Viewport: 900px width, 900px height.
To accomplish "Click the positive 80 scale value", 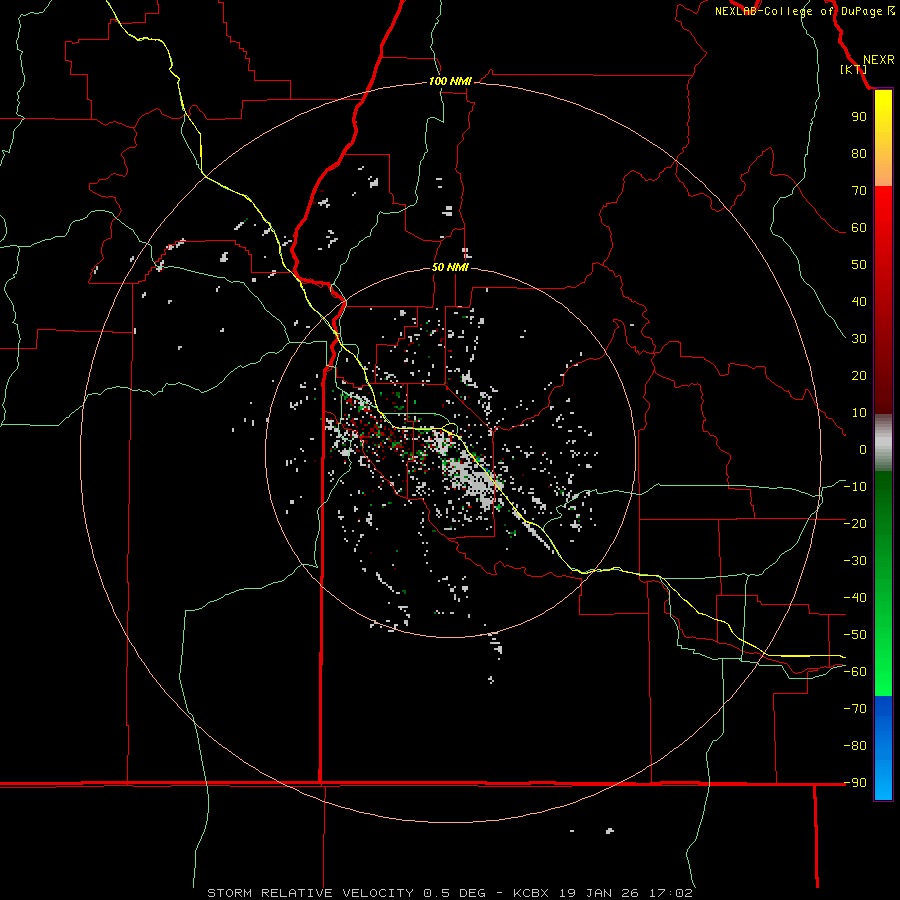I will coord(859,154).
